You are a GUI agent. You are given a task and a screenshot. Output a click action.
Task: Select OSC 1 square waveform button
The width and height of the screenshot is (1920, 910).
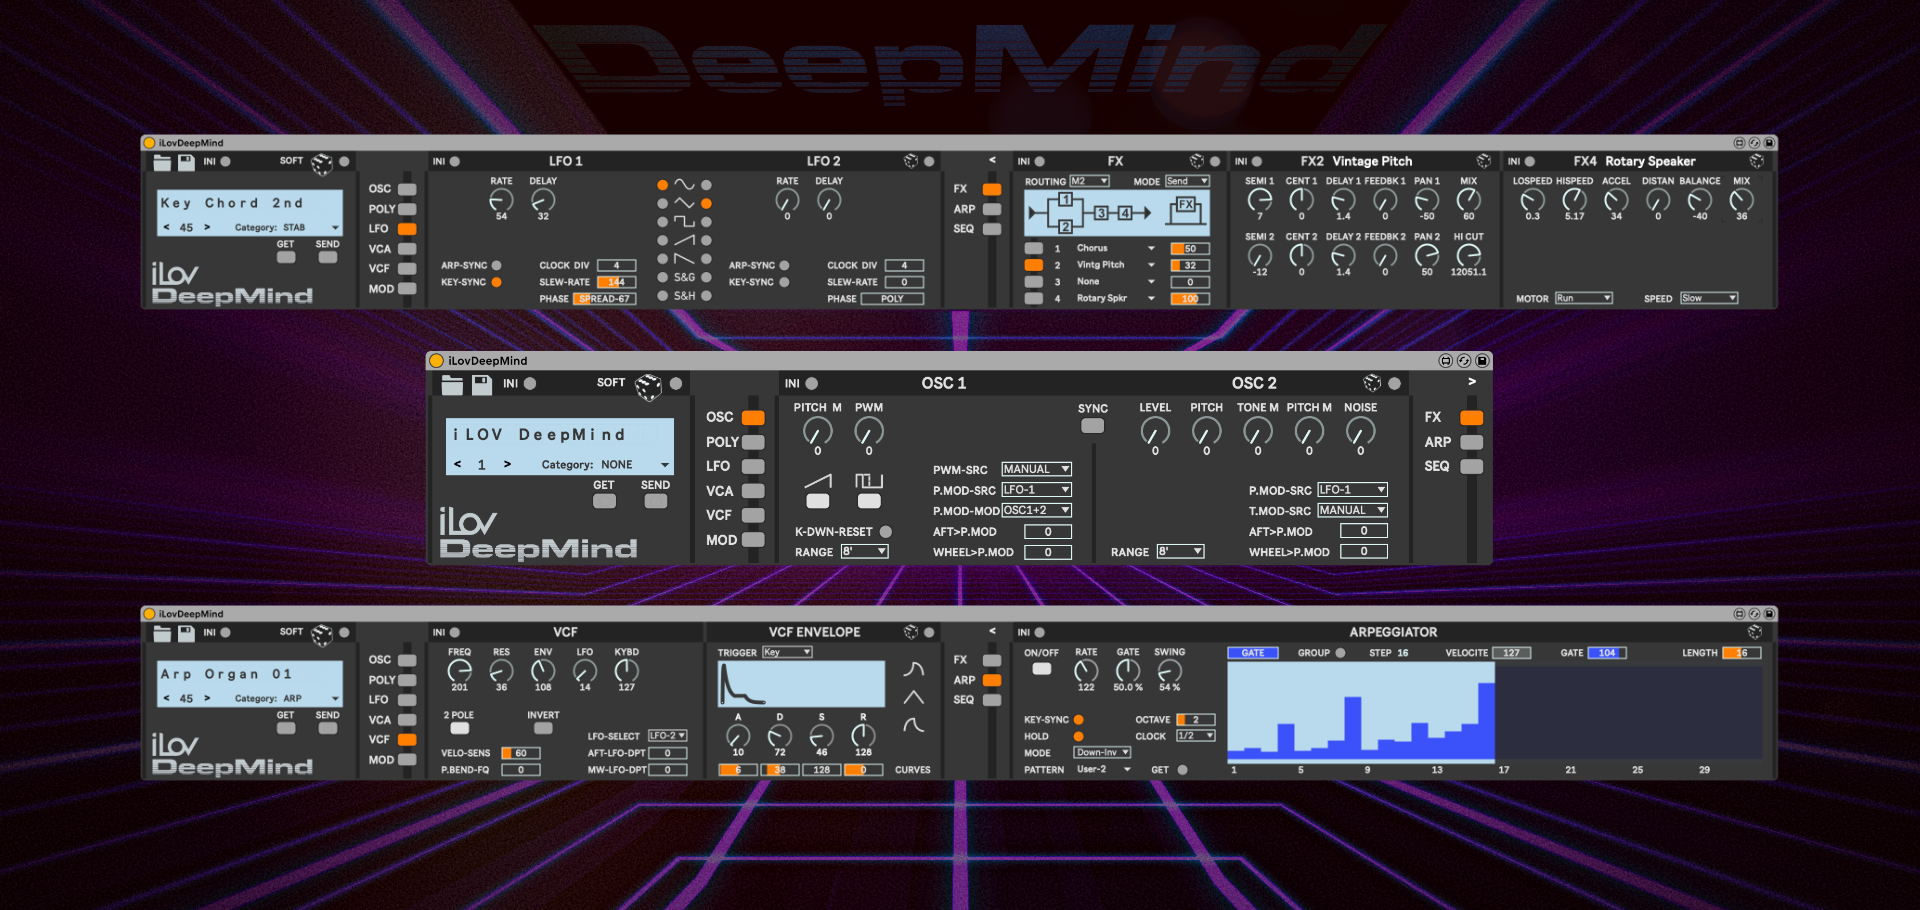pyautogui.click(x=869, y=501)
